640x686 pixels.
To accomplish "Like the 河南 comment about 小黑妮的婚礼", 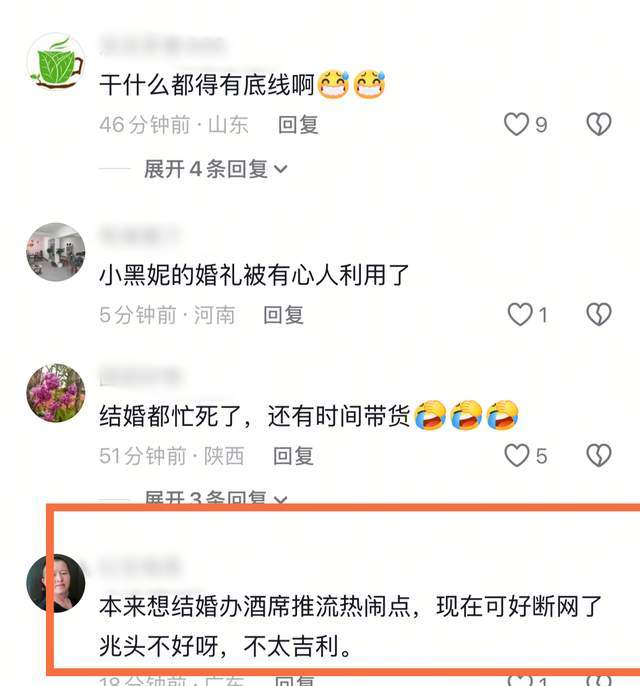I will (x=520, y=315).
